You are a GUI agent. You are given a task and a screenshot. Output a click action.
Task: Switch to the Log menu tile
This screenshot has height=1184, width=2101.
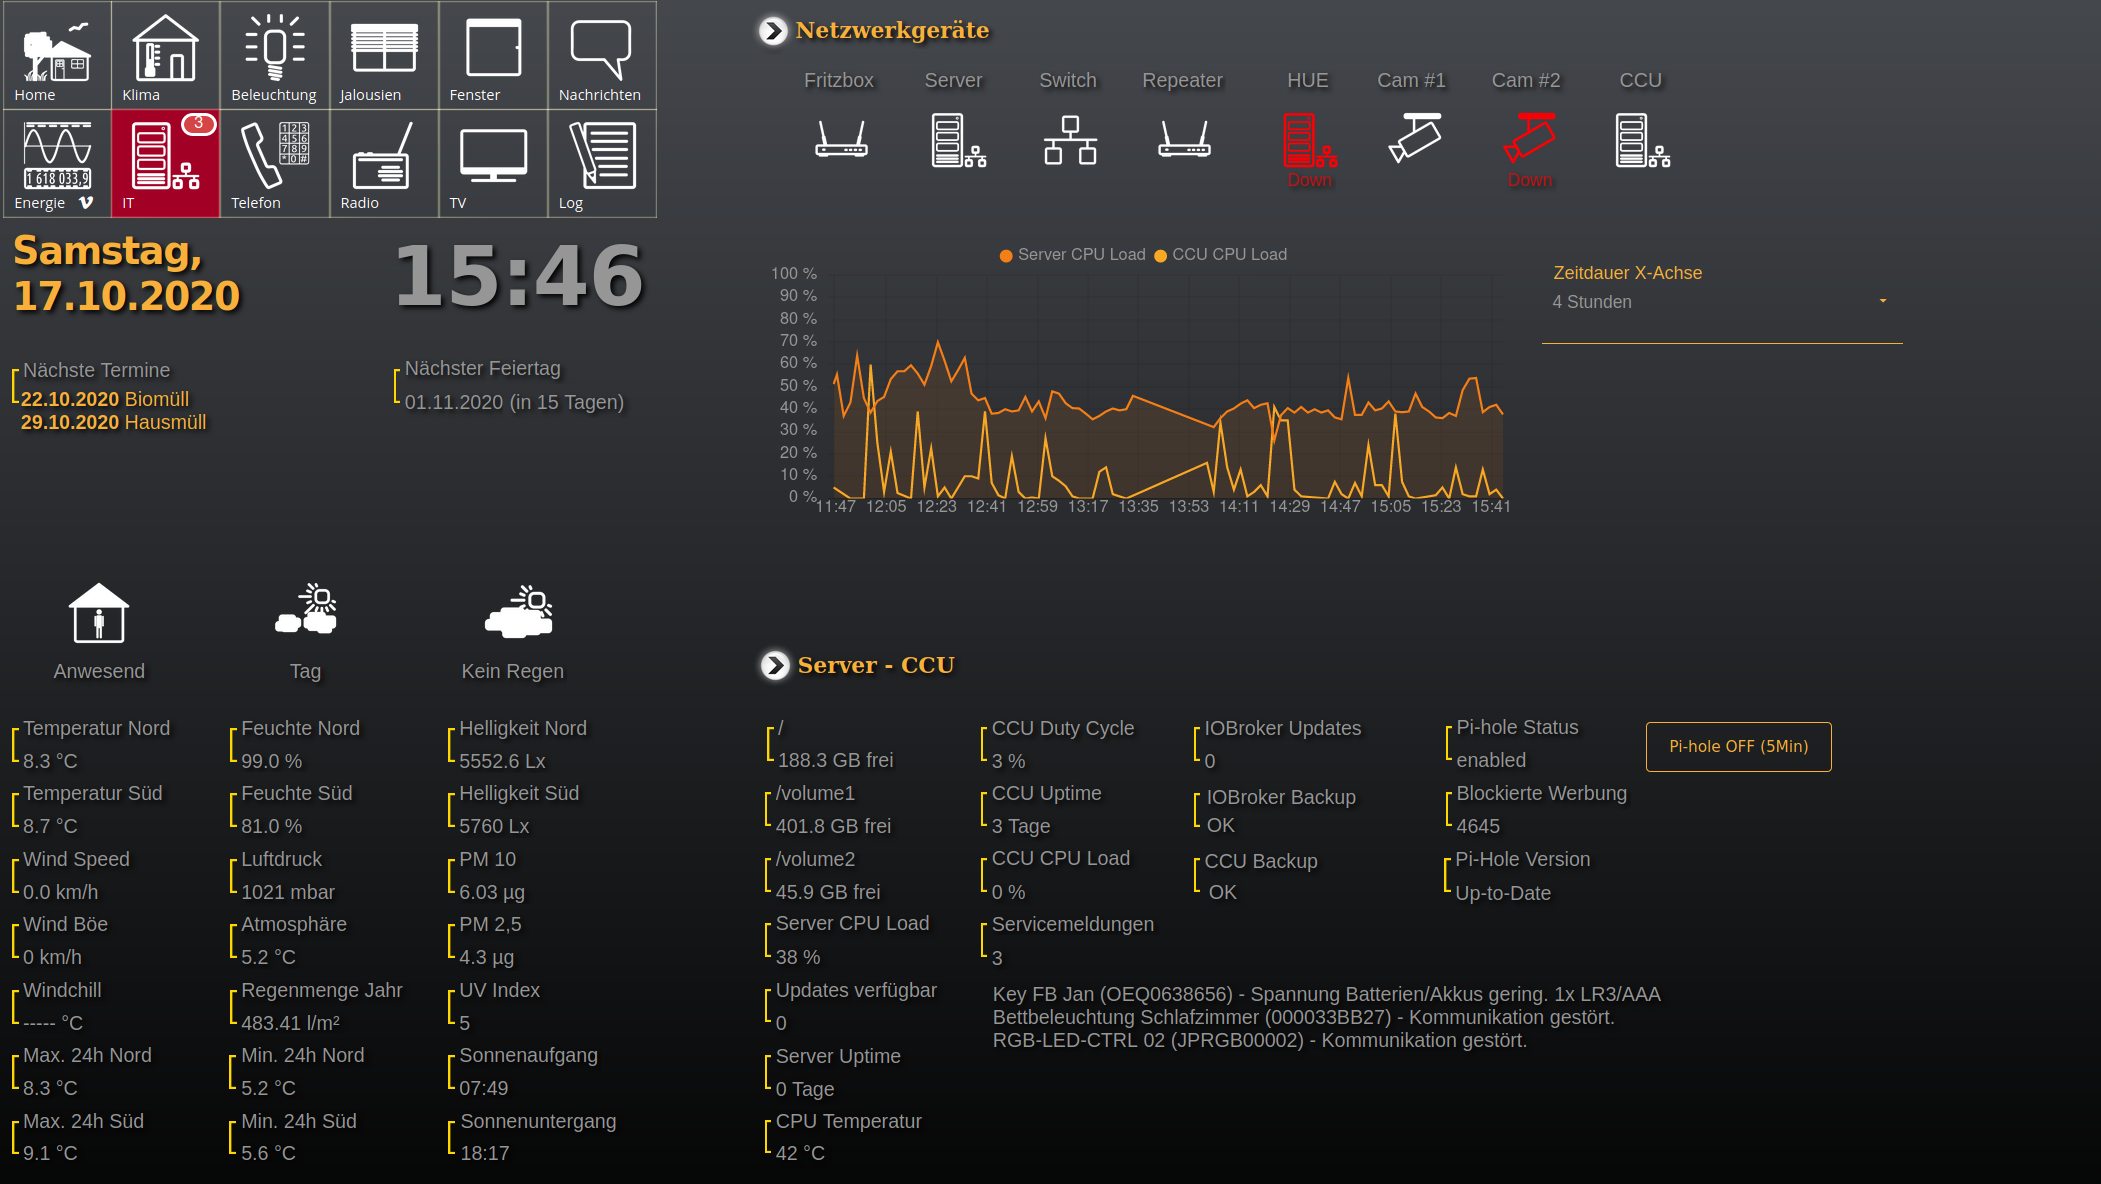coord(602,163)
